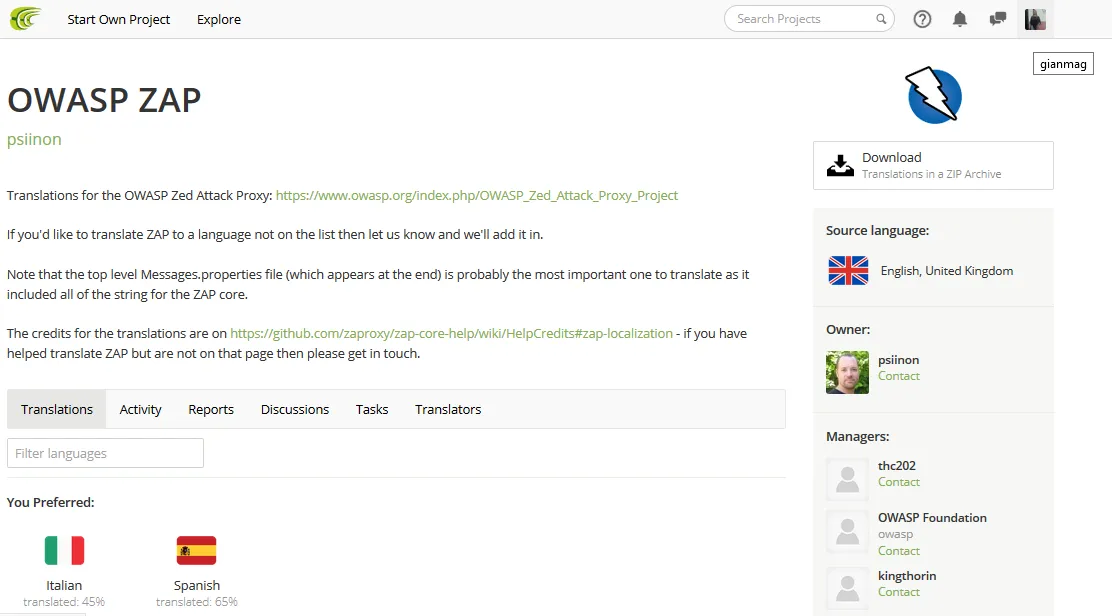Image resolution: width=1112 pixels, height=616 pixels.
Task: Click psiinon name in Owner section
Action: coord(898,359)
